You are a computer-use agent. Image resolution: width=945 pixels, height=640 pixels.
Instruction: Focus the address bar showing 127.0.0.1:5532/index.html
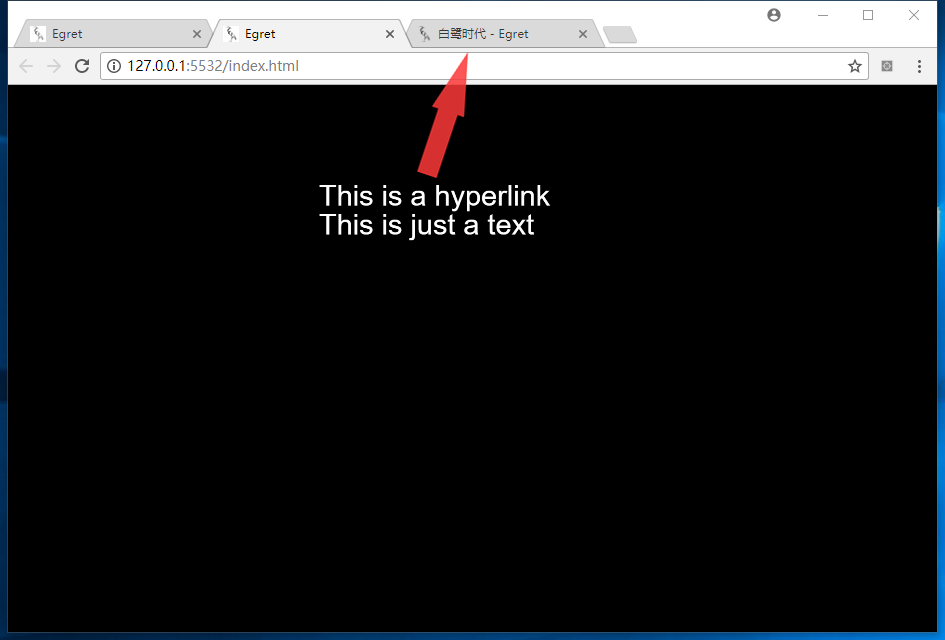480,66
